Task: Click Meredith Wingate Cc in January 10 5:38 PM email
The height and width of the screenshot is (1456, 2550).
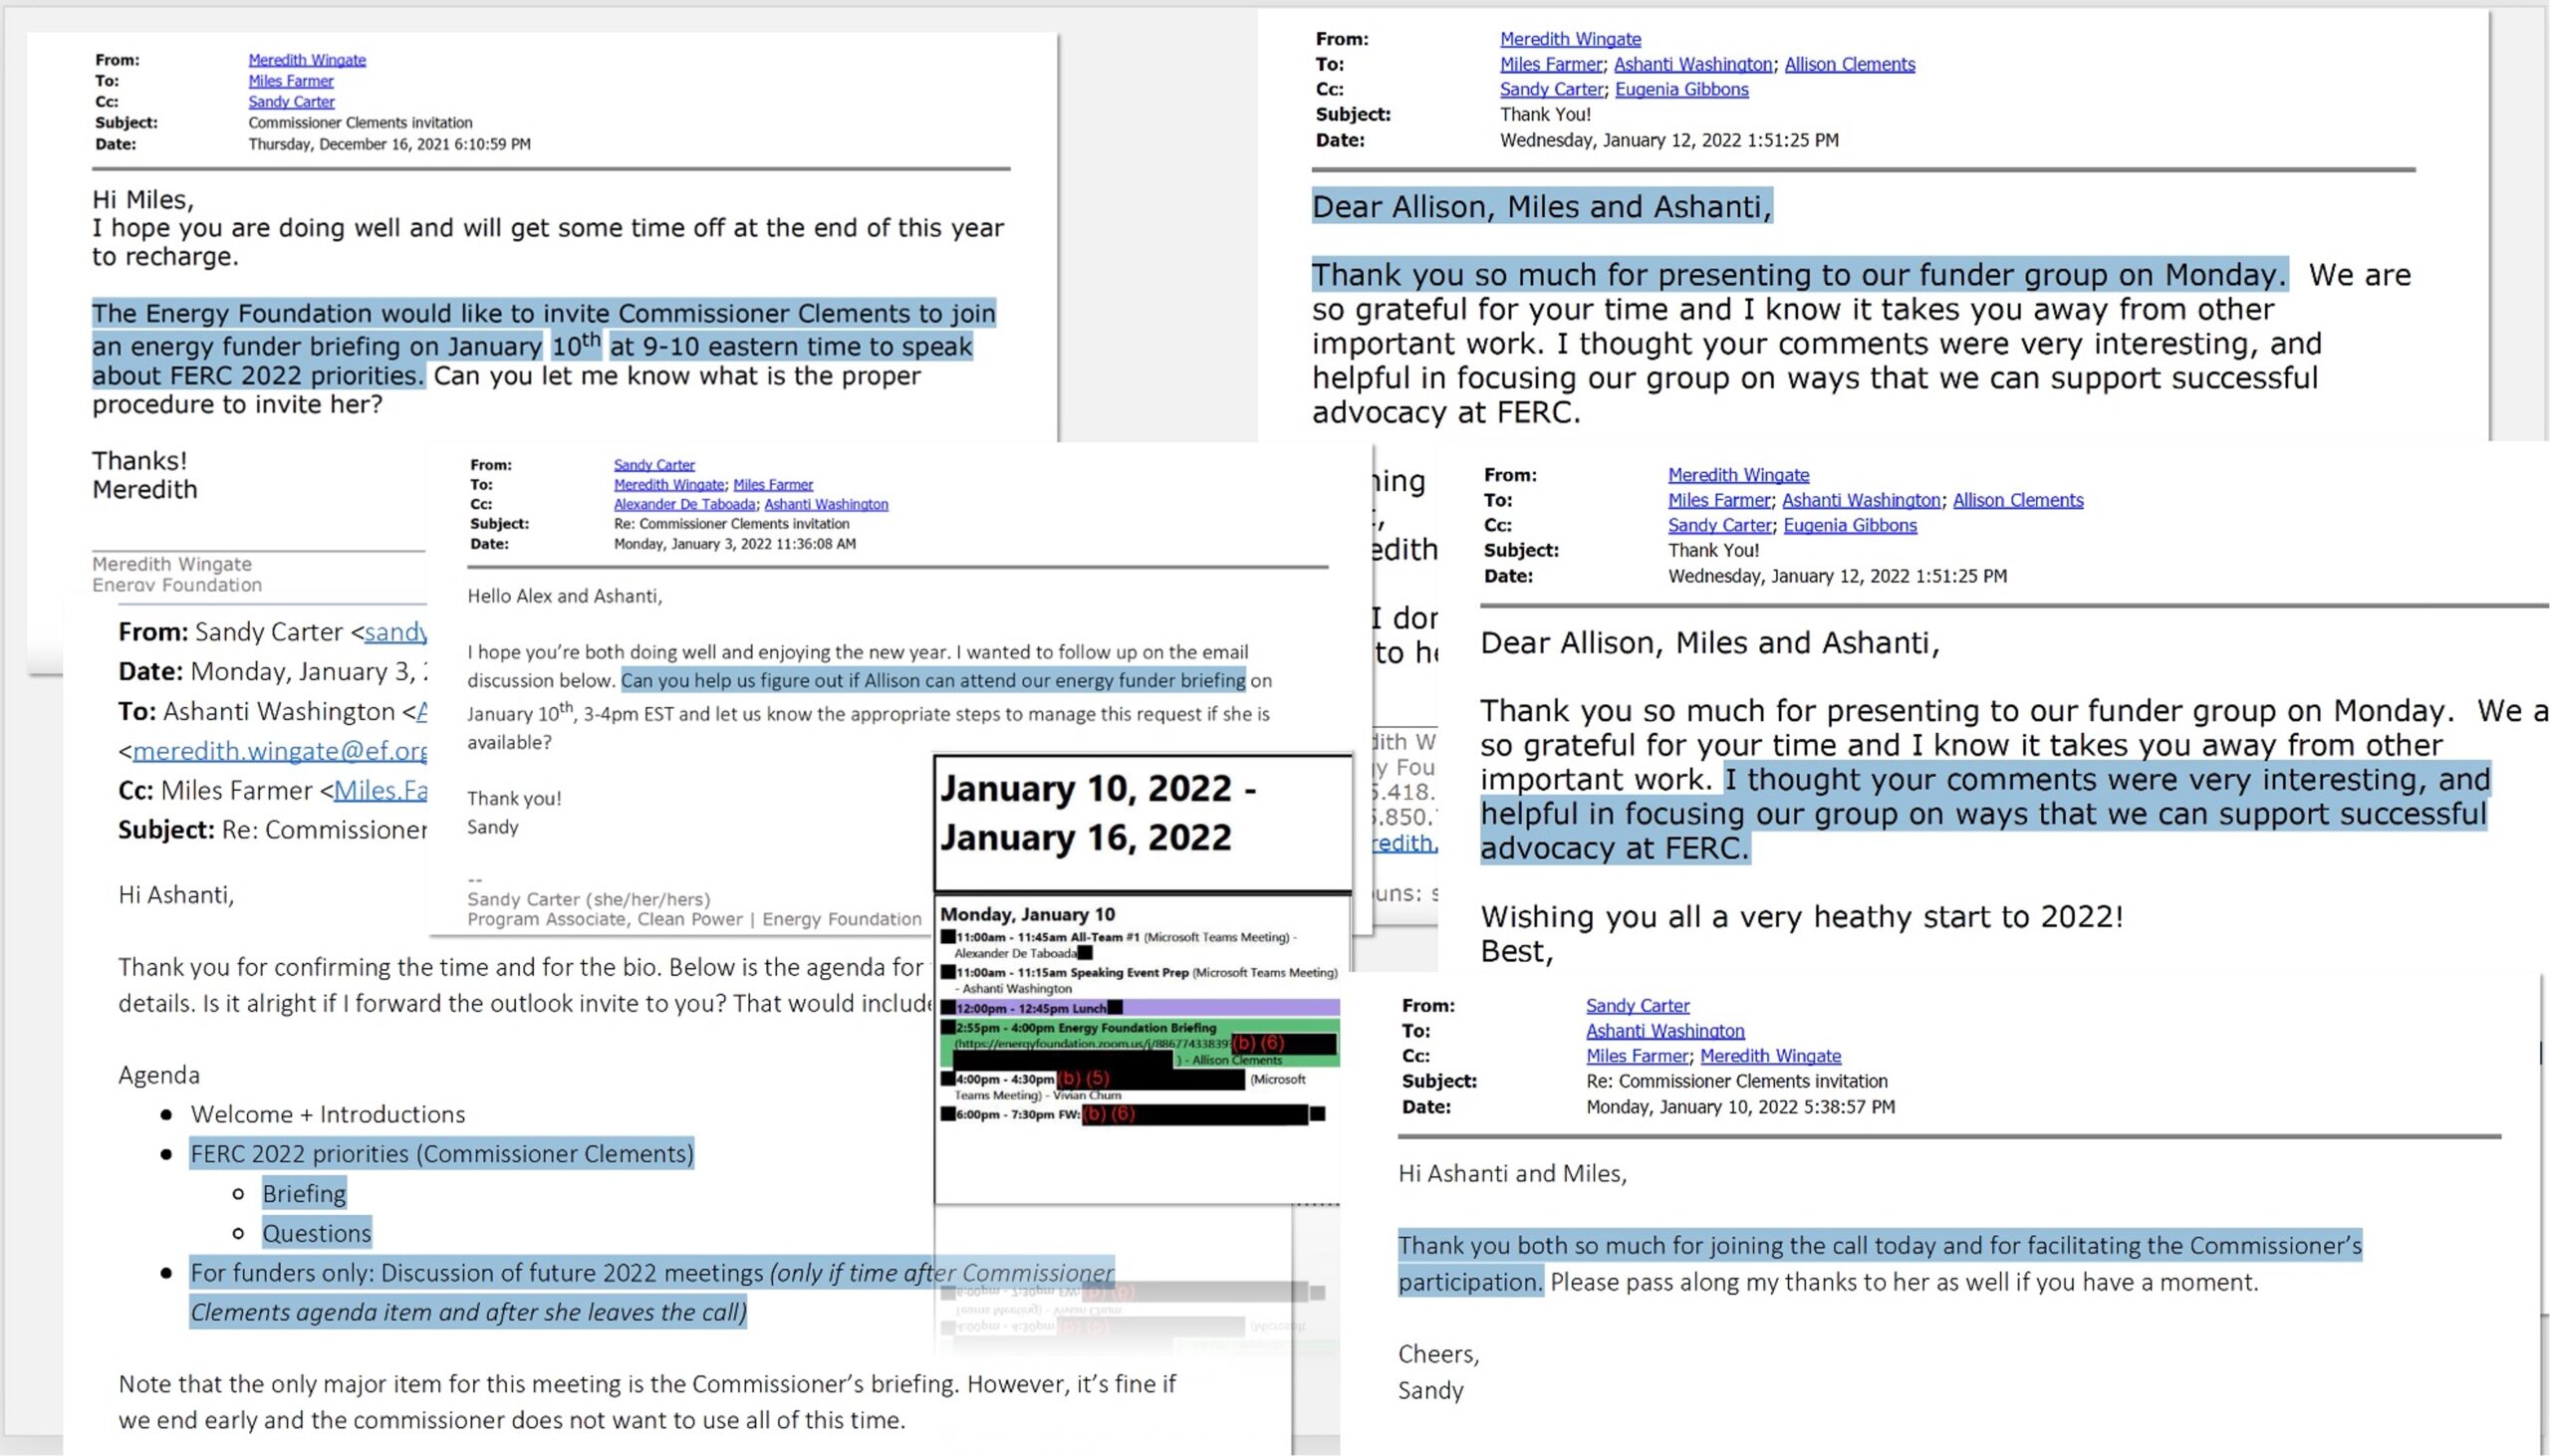Action: [1770, 1055]
